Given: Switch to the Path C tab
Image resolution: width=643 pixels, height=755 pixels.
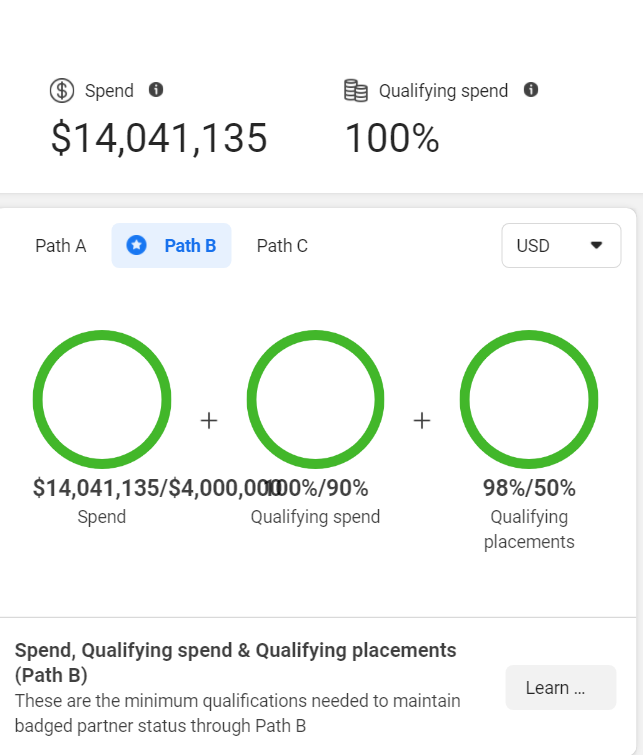Looking at the screenshot, I should pos(282,246).
